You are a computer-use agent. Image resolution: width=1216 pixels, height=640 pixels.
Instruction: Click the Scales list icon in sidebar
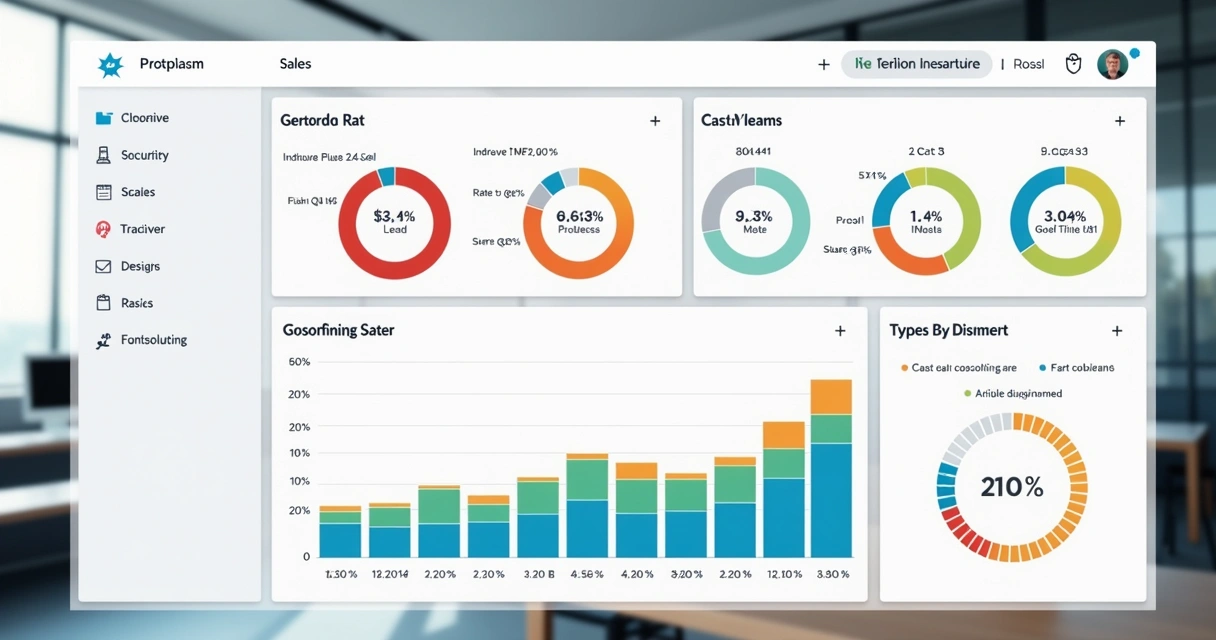click(104, 191)
